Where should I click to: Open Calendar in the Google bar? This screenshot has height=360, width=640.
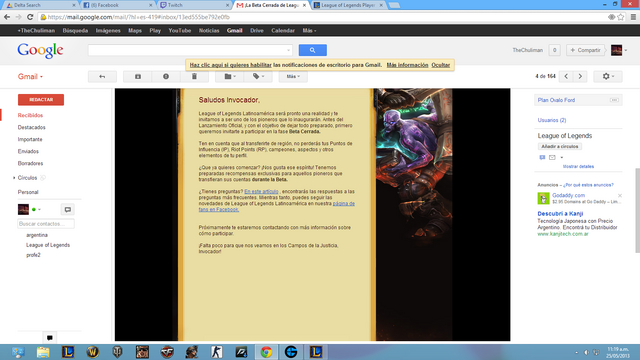click(x=283, y=31)
